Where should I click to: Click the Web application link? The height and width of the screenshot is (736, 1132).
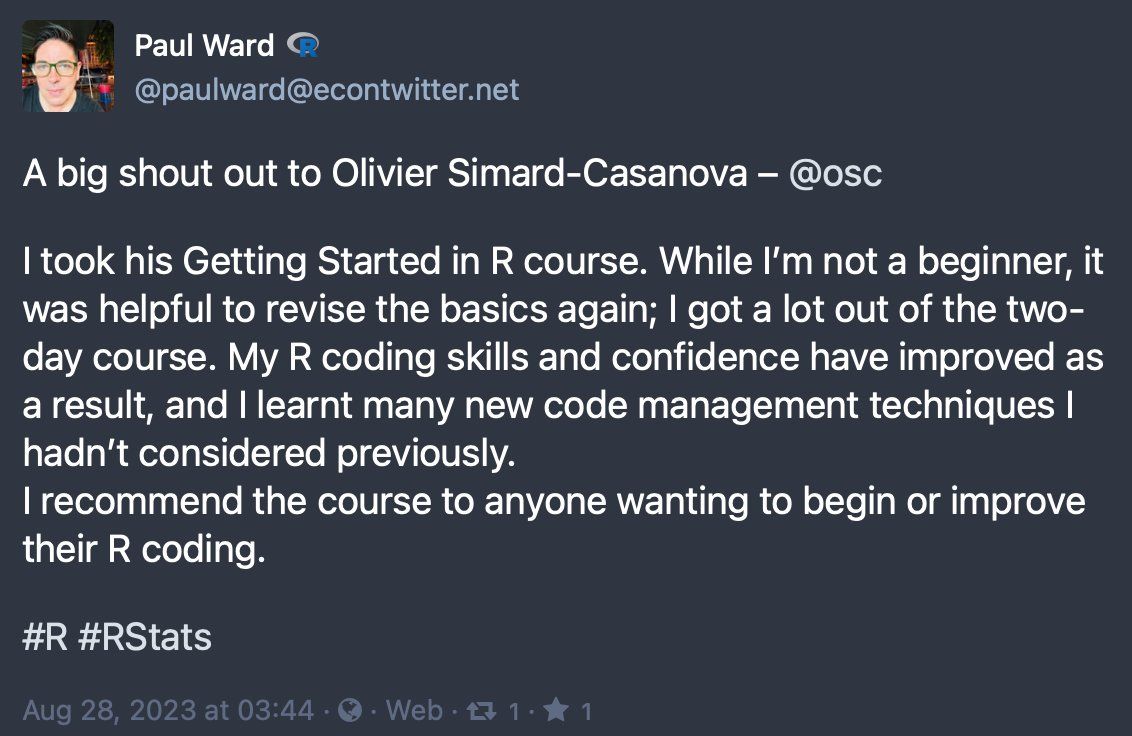pyautogui.click(x=414, y=710)
